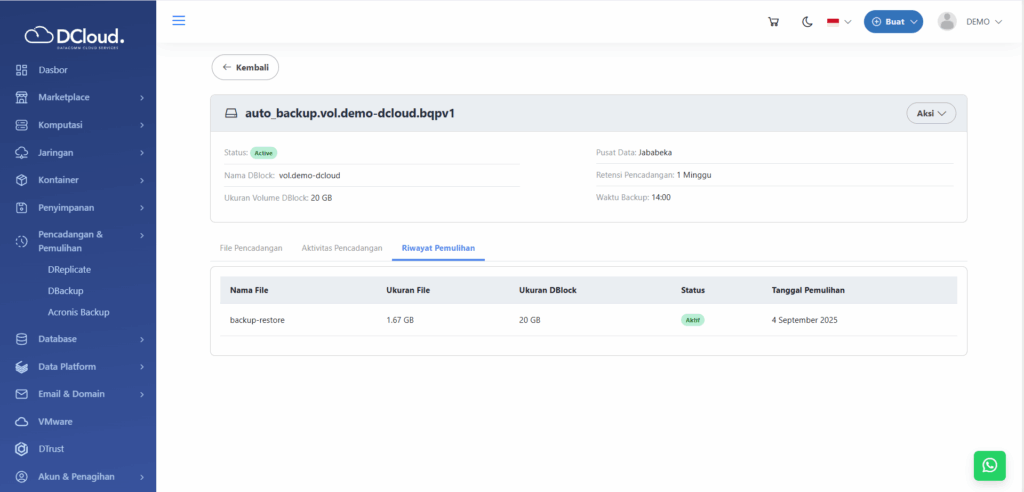Click the Dasbor sidebar icon
The image size is (1024, 492).
[x=21, y=70]
